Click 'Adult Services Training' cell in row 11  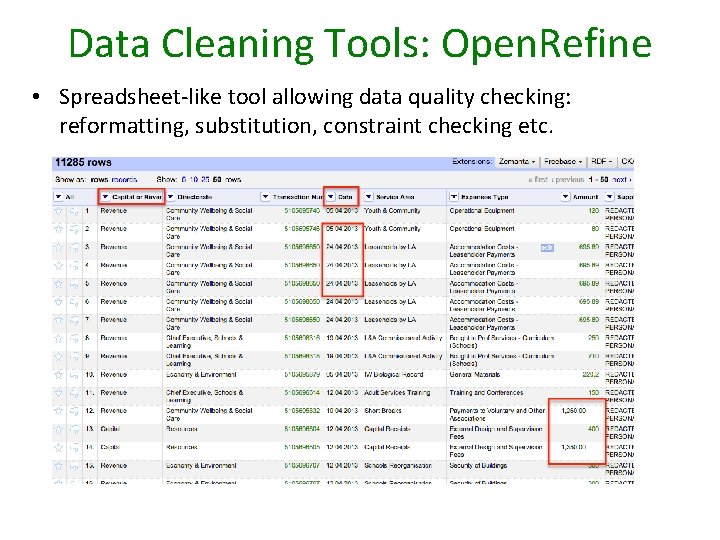397,393
